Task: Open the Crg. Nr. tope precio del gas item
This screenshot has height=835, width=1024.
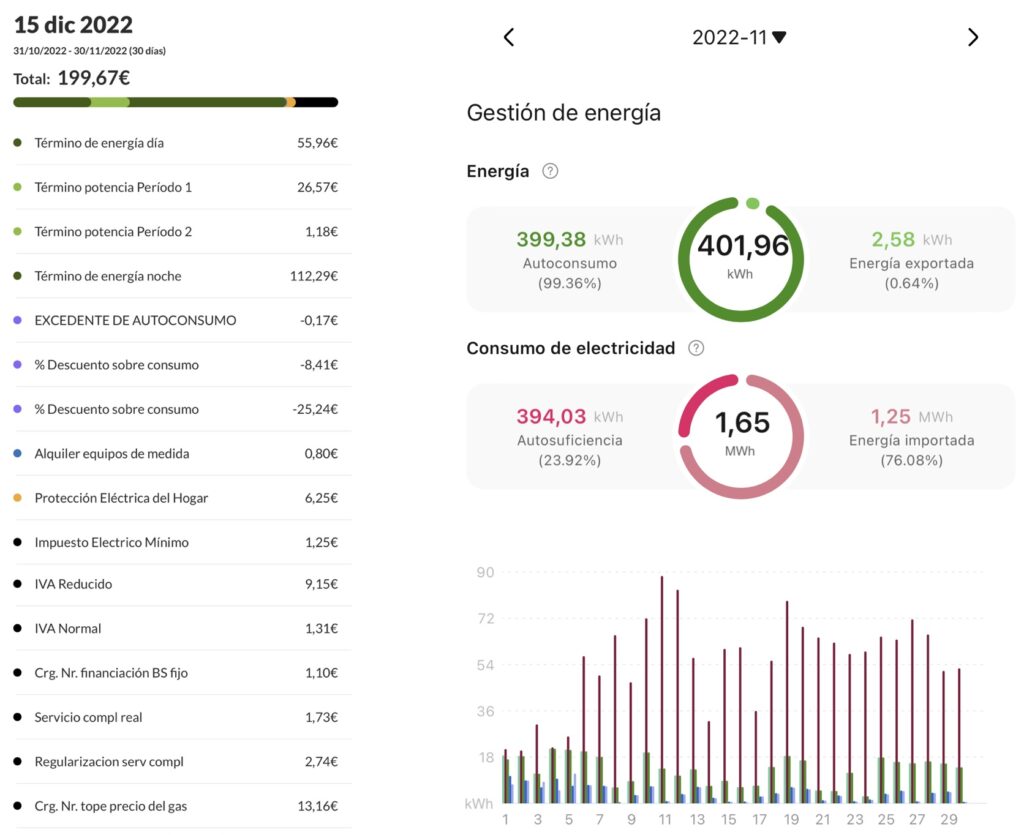Action: click(175, 806)
